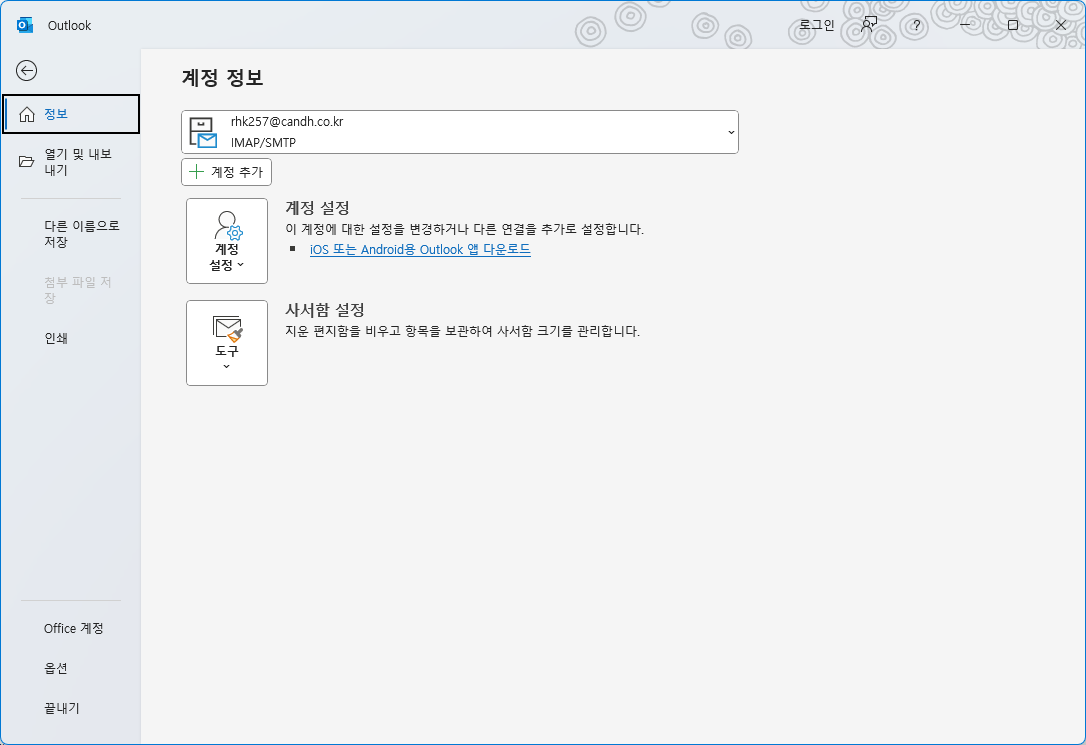The width and height of the screenshot is (1086, 745).
Task: Go back using the circled arrow
Action: point(26,71)
